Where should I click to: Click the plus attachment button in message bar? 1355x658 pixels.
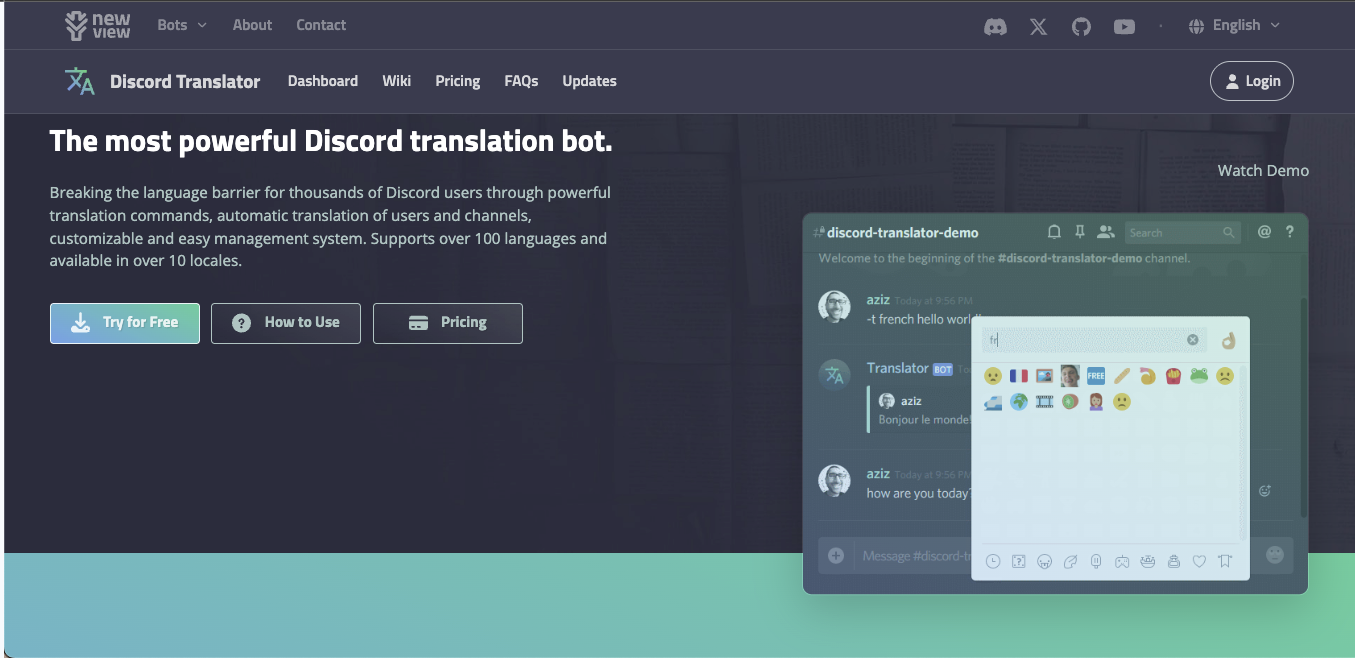click(x=836, y=556)
